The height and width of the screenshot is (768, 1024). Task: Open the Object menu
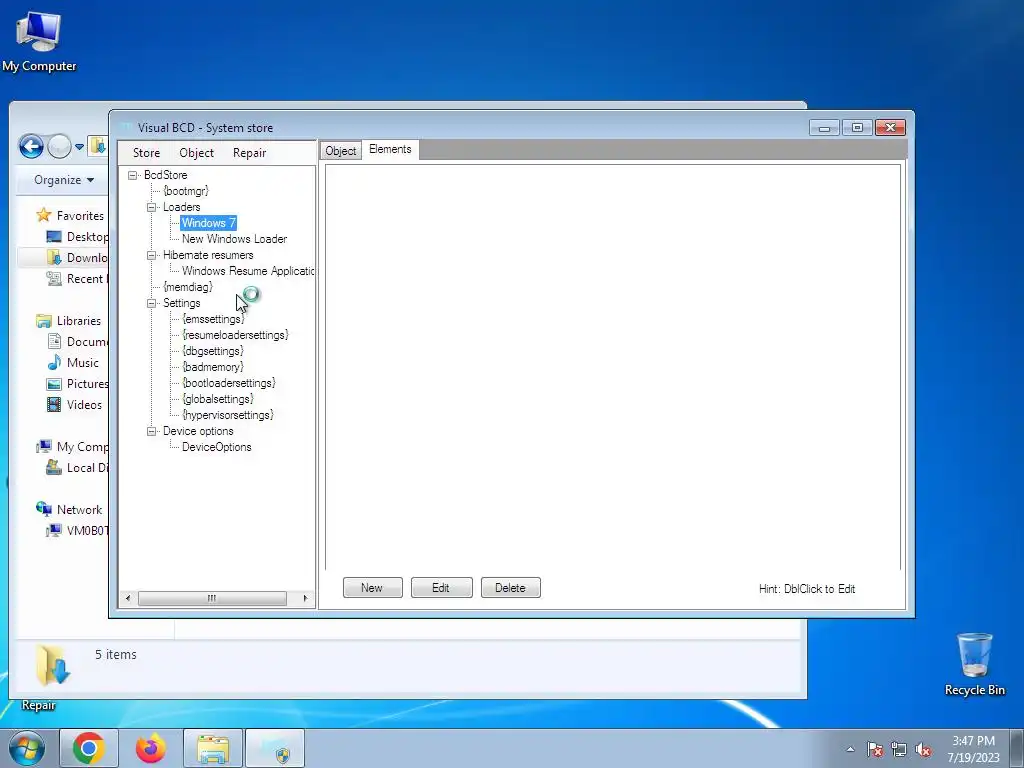pyautogui.click(x=197, y=153)
